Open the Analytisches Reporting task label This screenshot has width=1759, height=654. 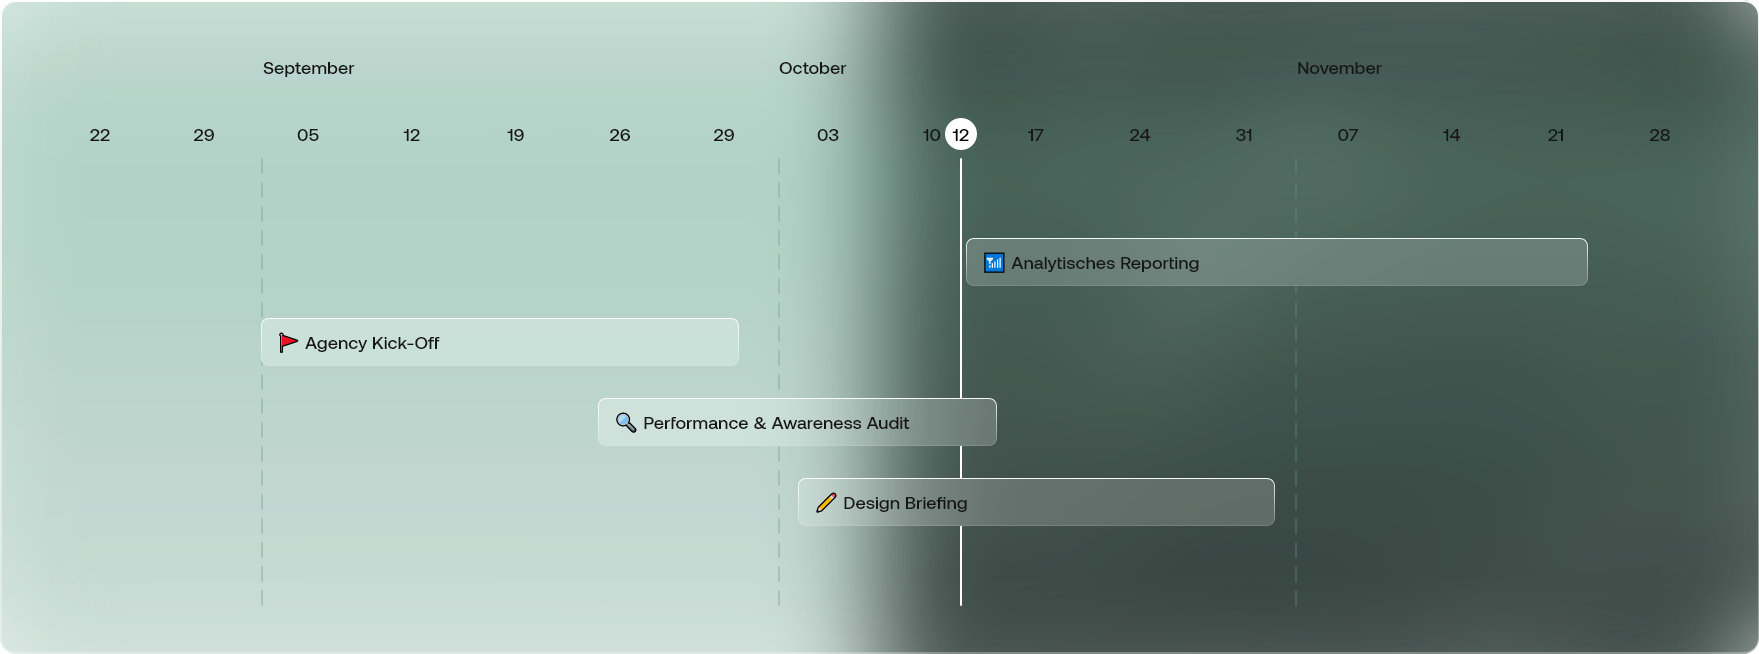pyautogui.click(x=1104, y=263)
